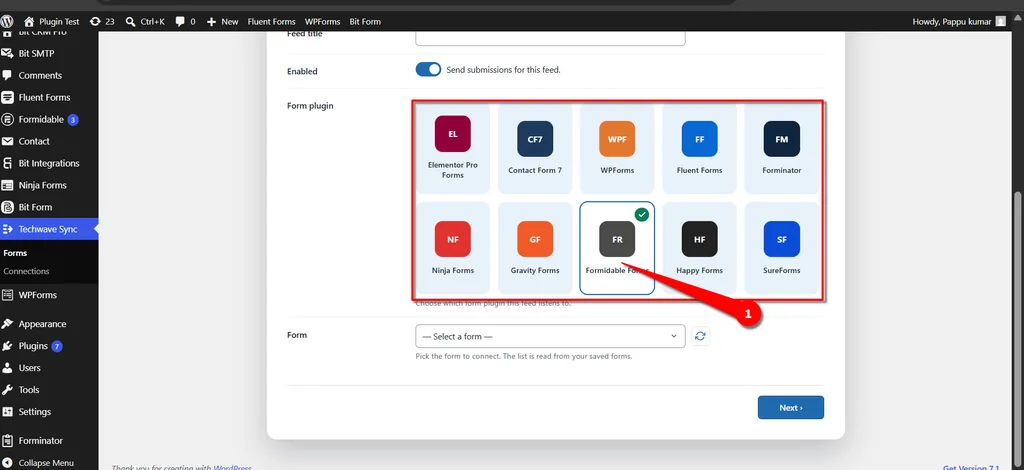Viewport: 1024px width, 470px height.
Task: Click Collapse Menu in the sidebar
Action: [49, 463]
